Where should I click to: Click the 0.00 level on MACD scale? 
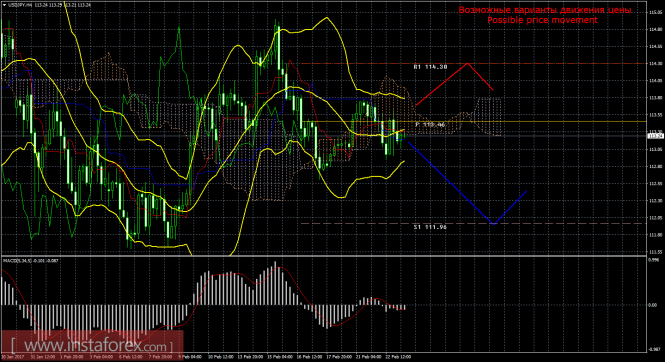tap(653, 305)
